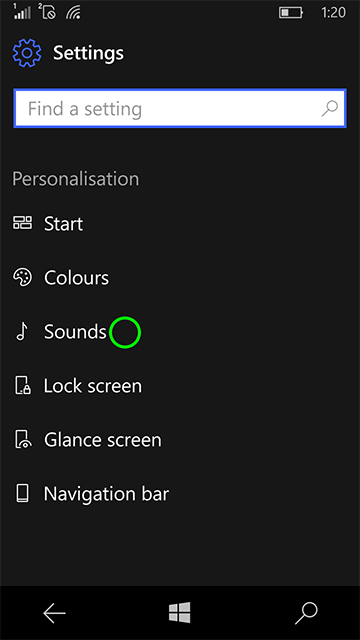Open the Sounds settings entry

tap(180, 331)
